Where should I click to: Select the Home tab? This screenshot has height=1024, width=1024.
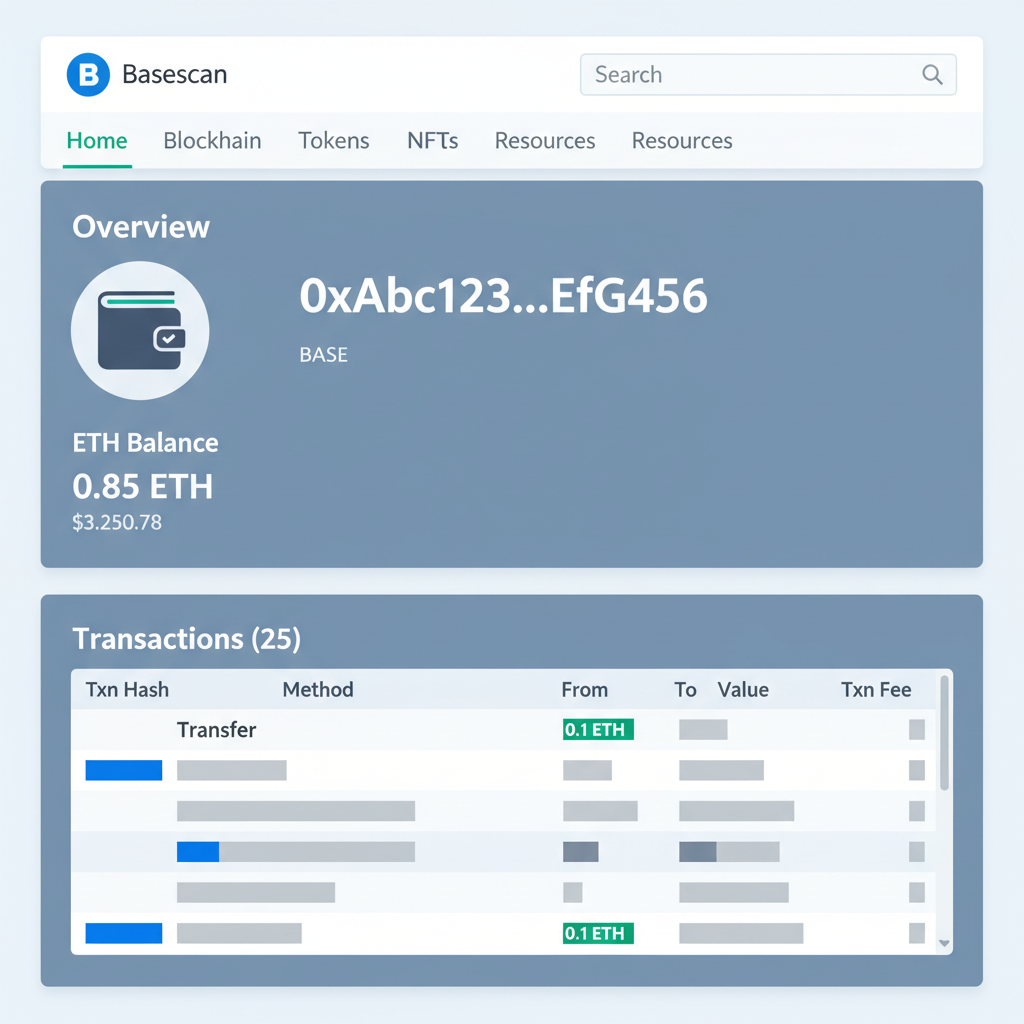click(96, 140)
